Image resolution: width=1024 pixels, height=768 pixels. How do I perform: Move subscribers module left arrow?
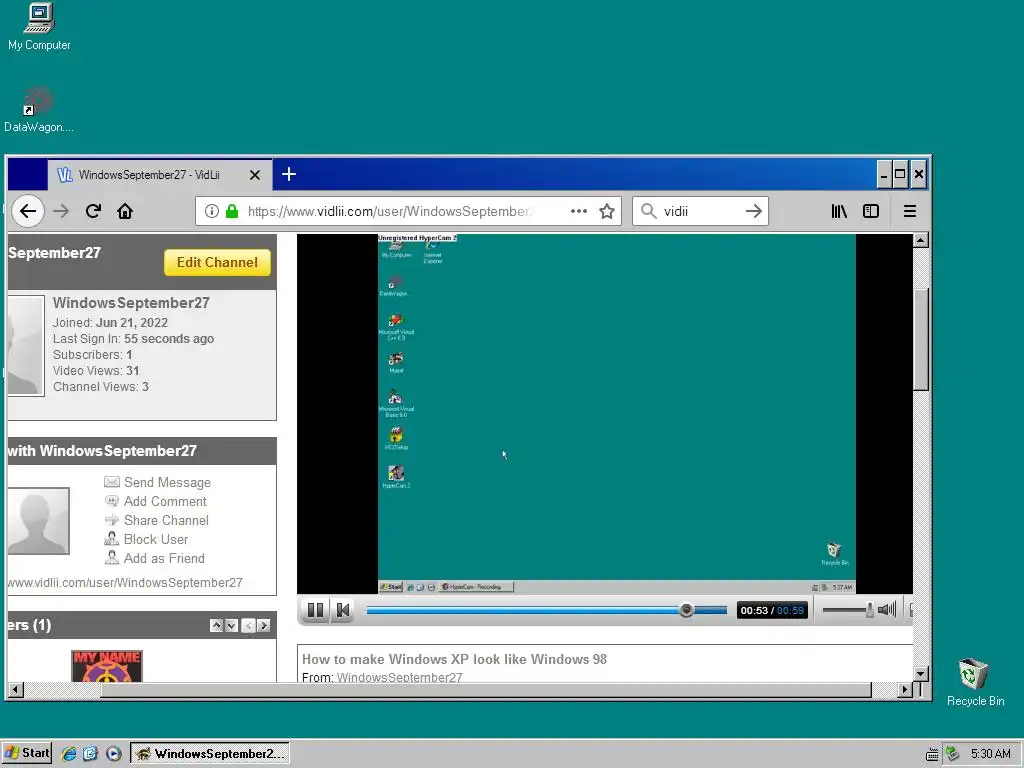(248, 626)
